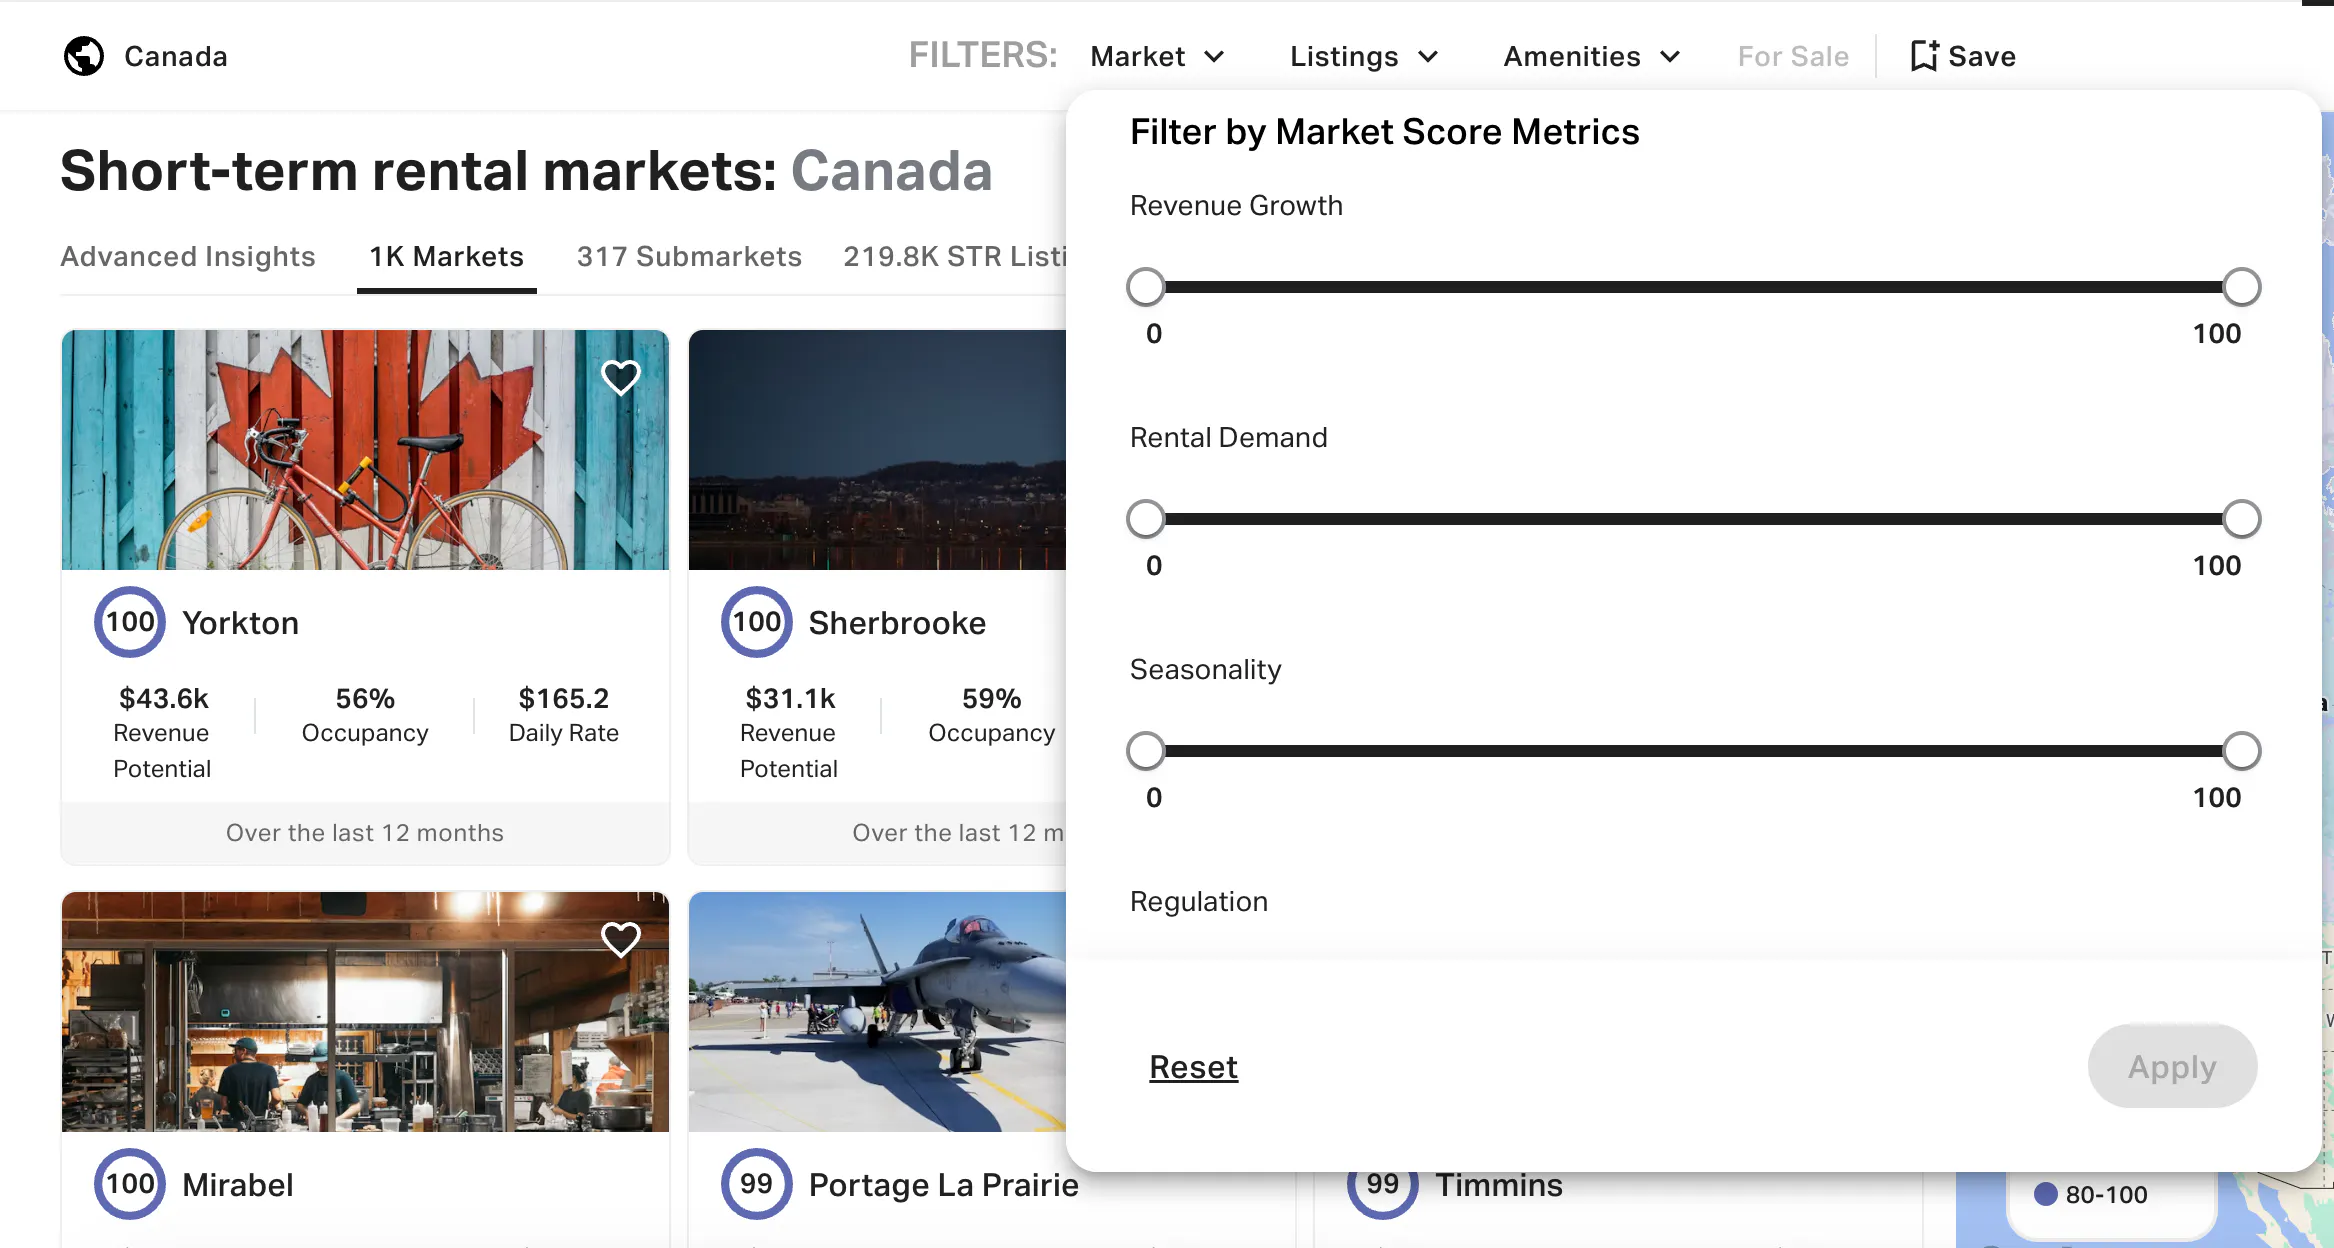Click the Sherbrooke market name
Viewport: 2334px width, 1248px height.
point(897,623)
